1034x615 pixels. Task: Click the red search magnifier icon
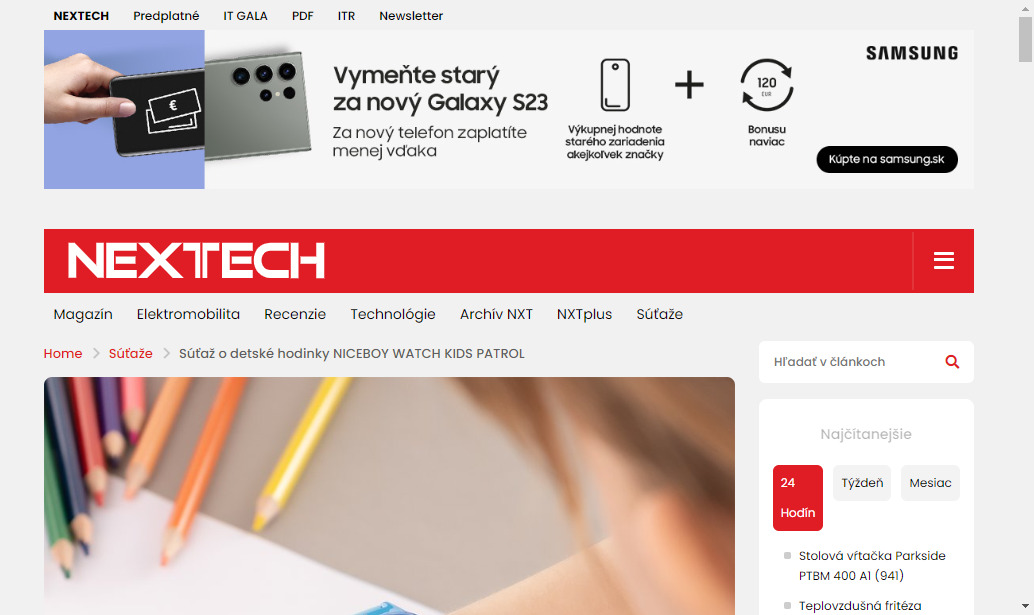click(x=952, y=361)
